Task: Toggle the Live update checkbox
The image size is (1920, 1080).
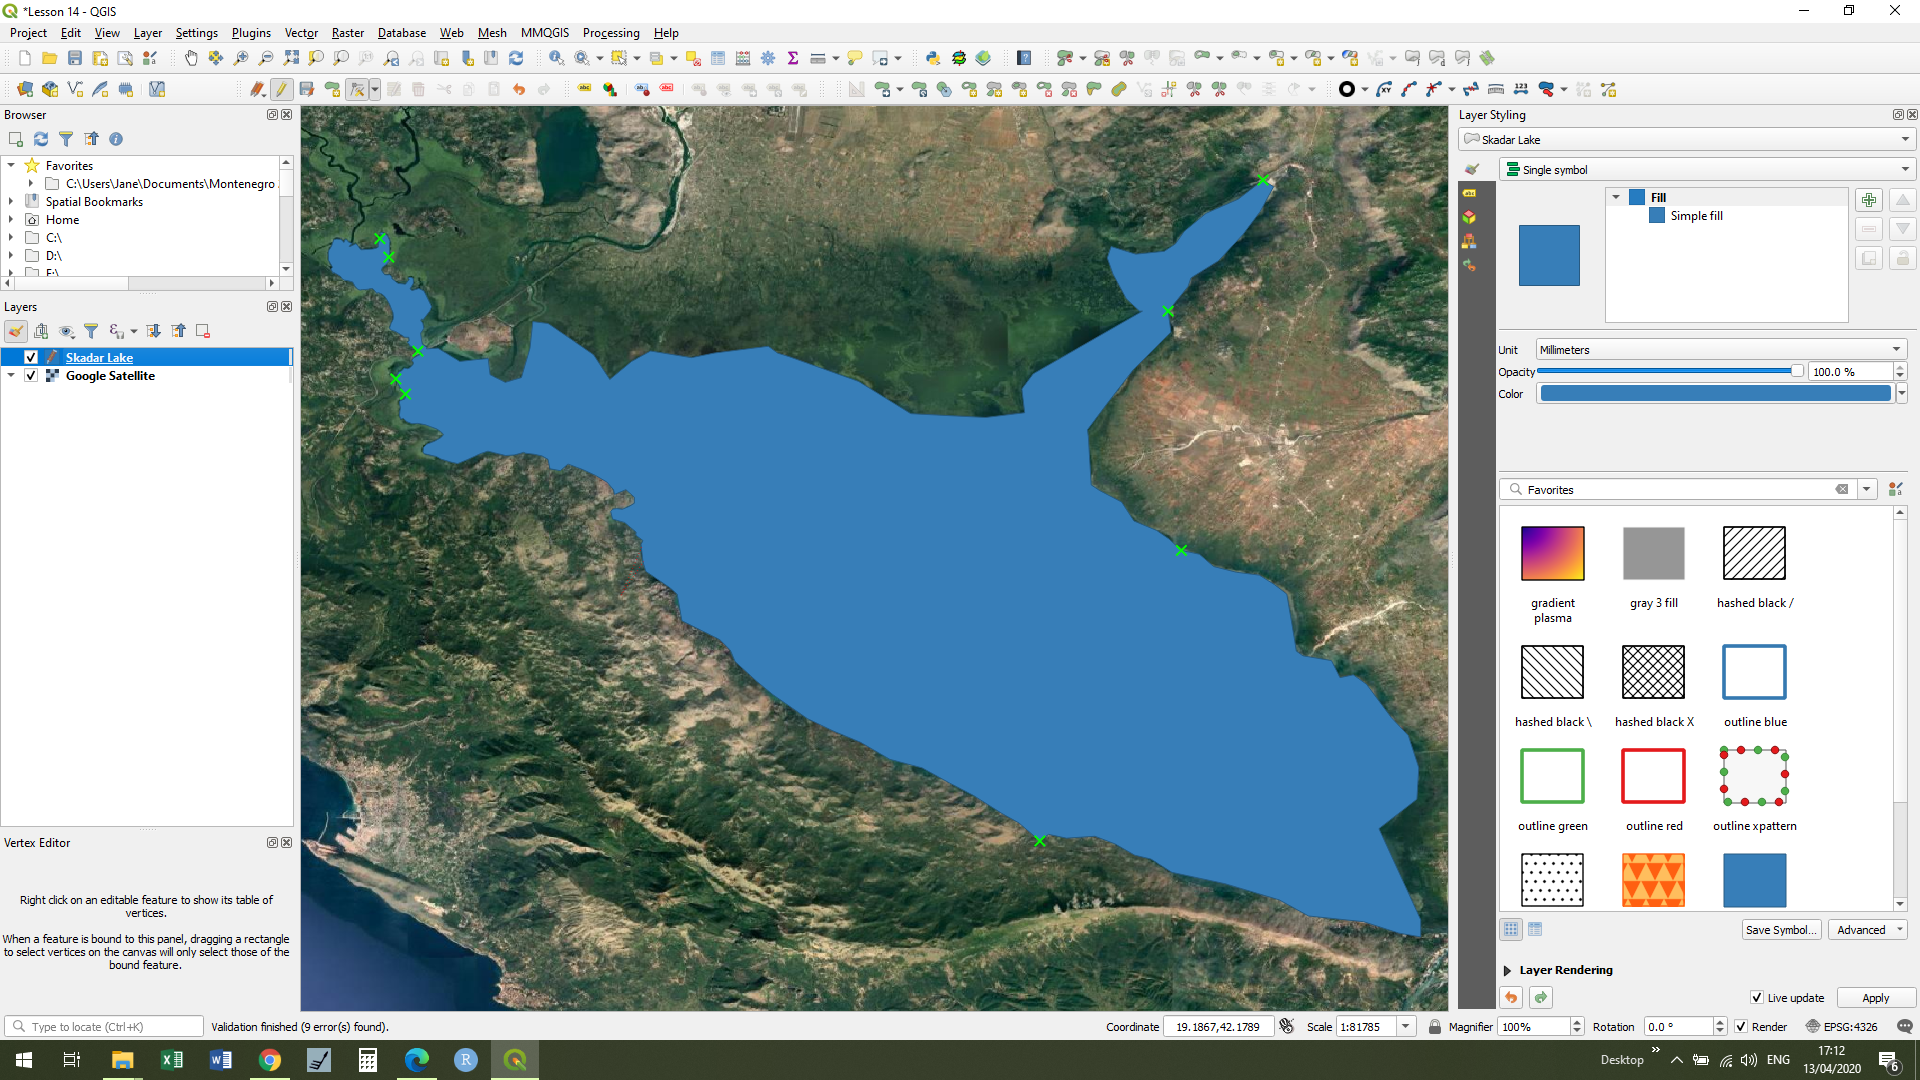Action: coord(1756,998)
